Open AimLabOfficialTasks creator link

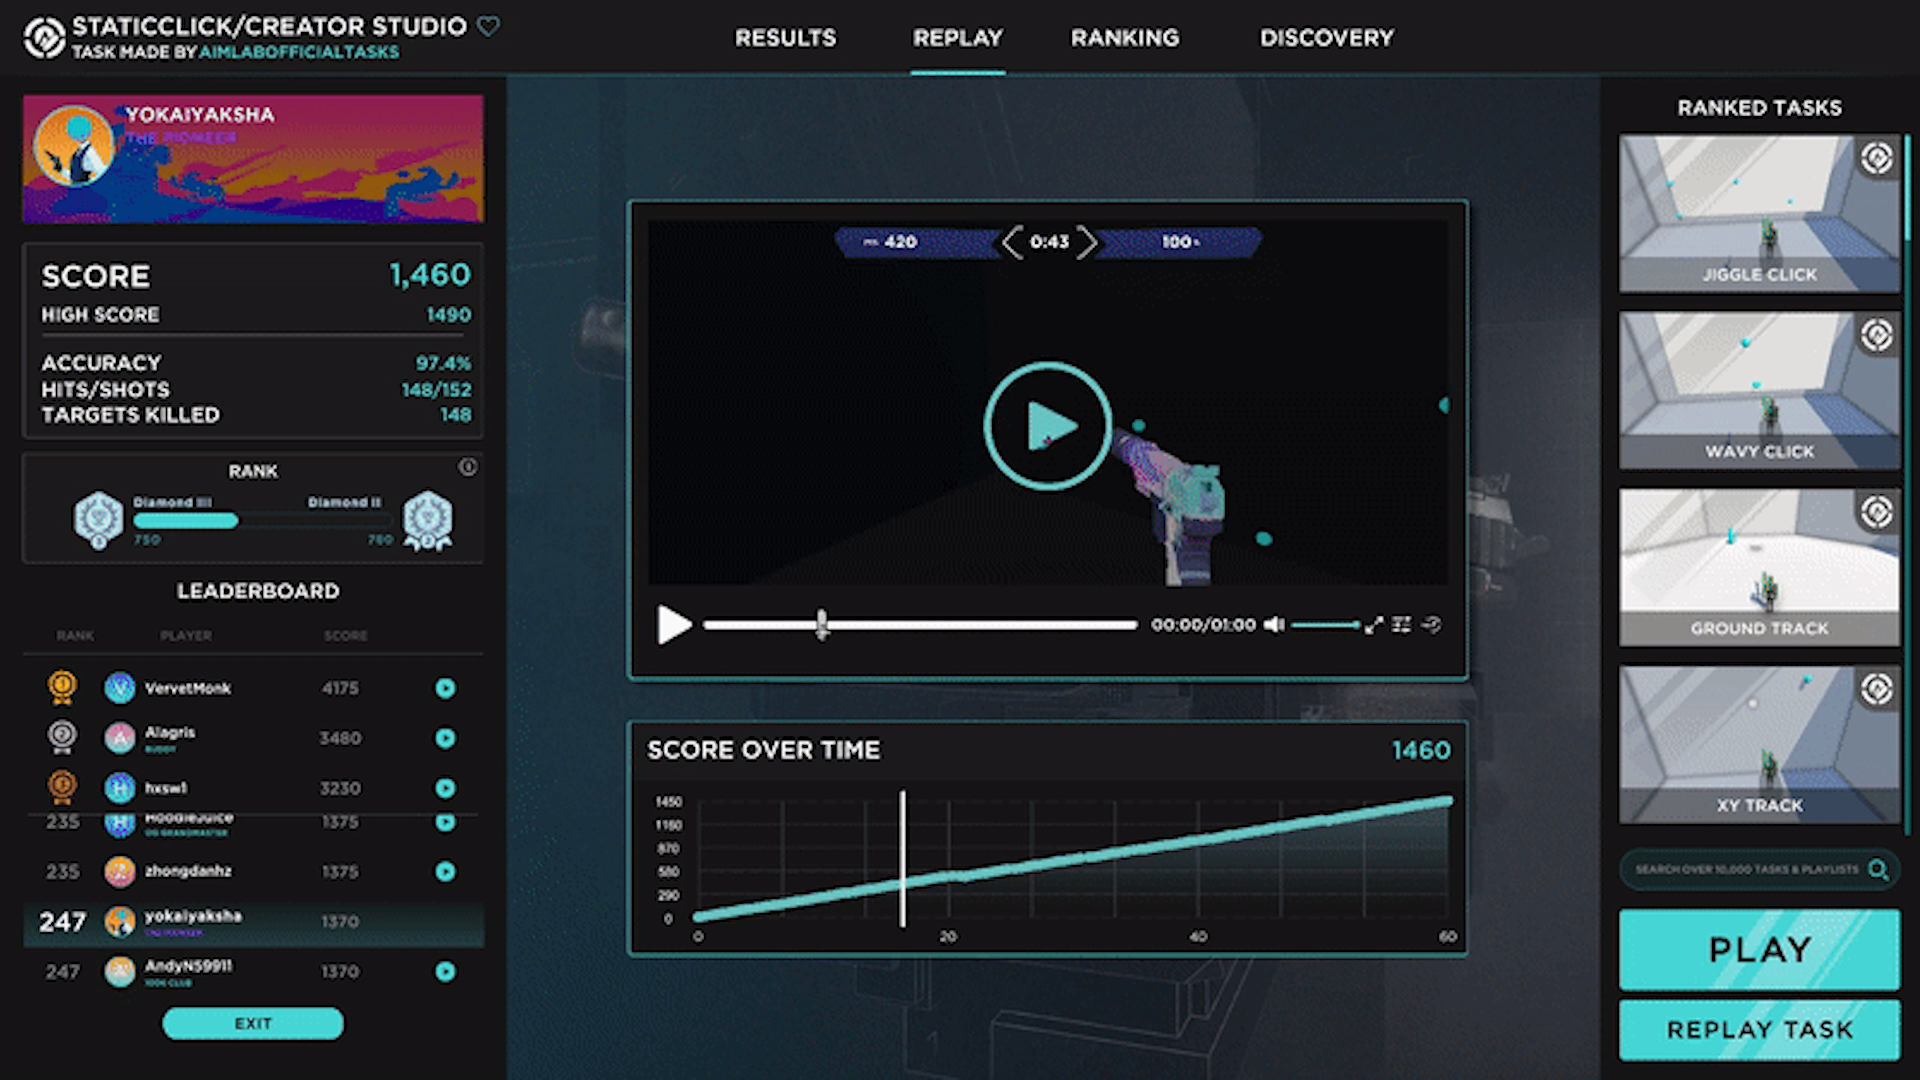tap(299, 52)
